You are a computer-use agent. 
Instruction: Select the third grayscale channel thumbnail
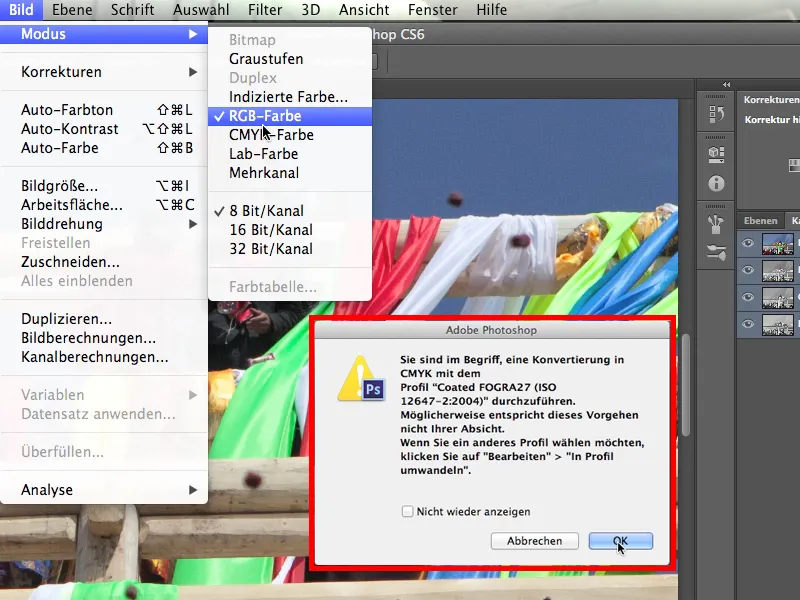pyautogui.click(x=778, y=298)
